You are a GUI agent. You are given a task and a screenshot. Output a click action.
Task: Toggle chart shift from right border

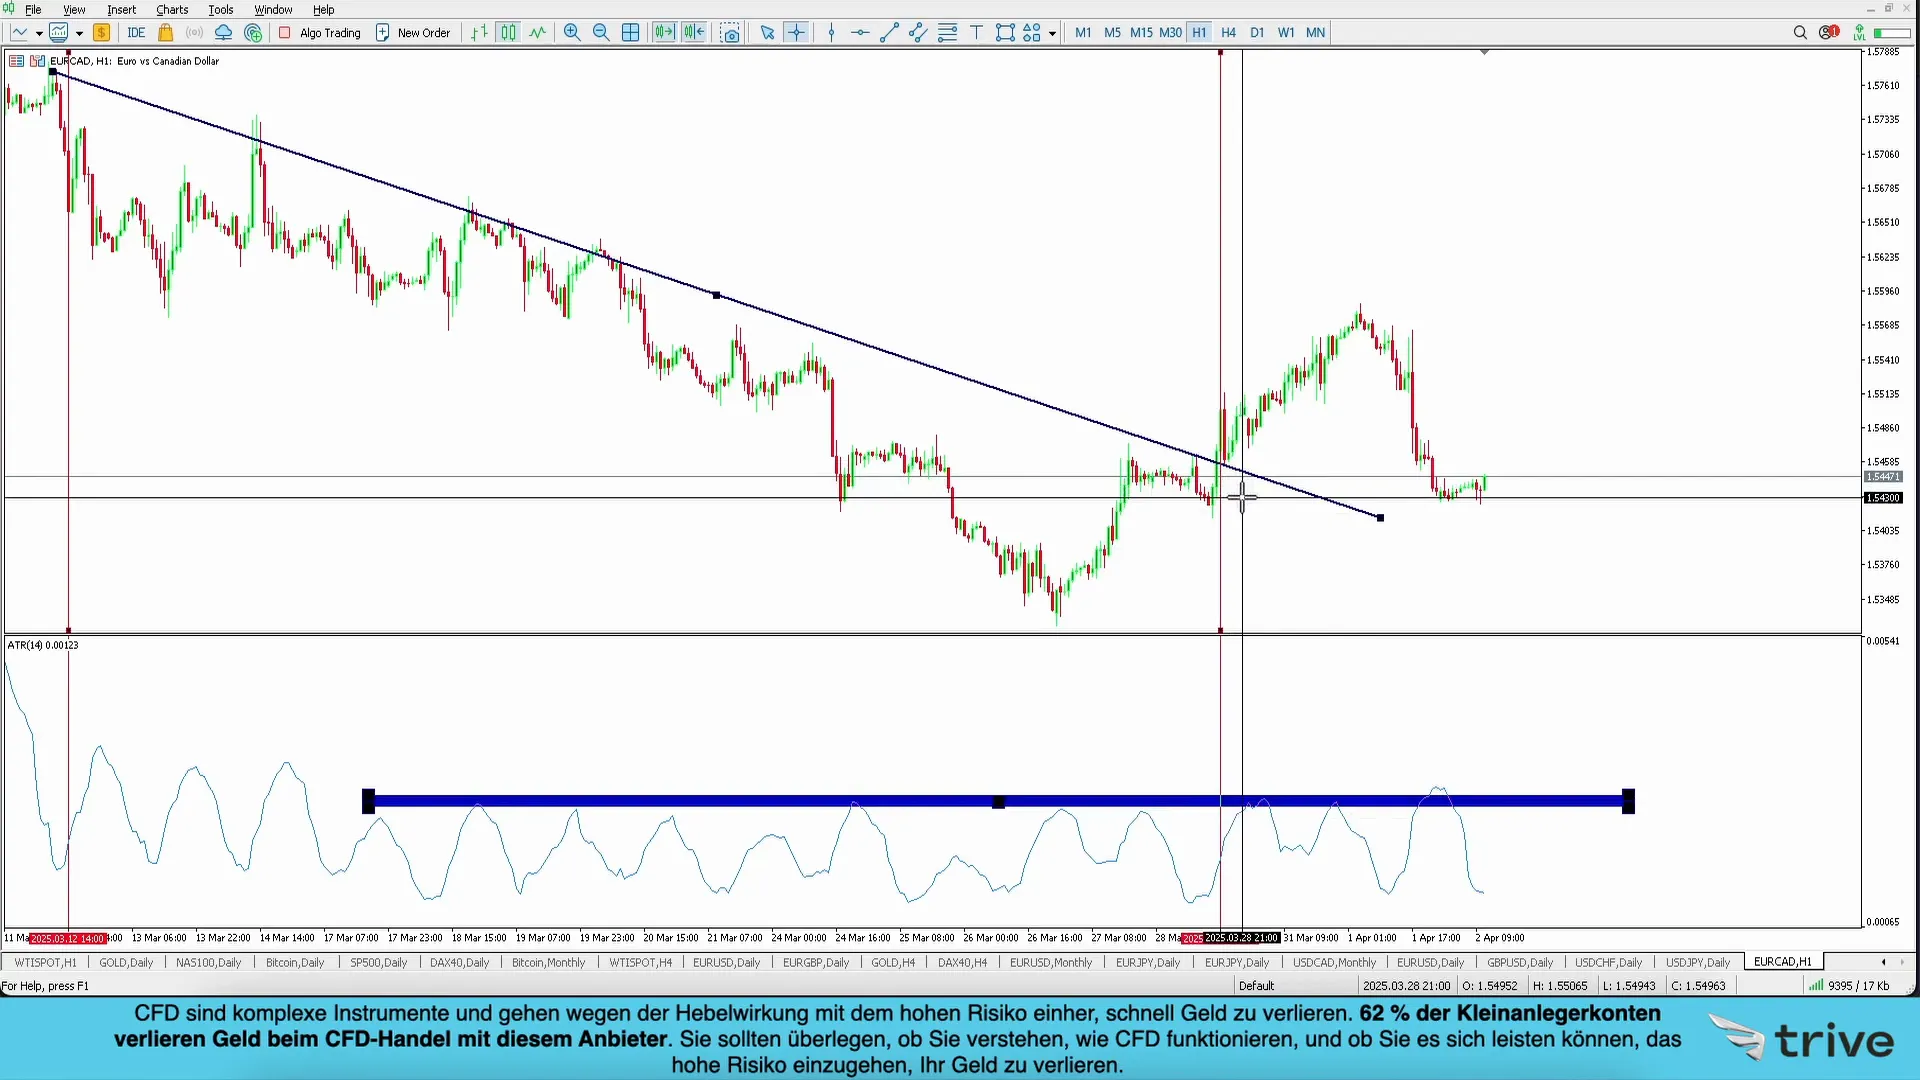[694, 32]
